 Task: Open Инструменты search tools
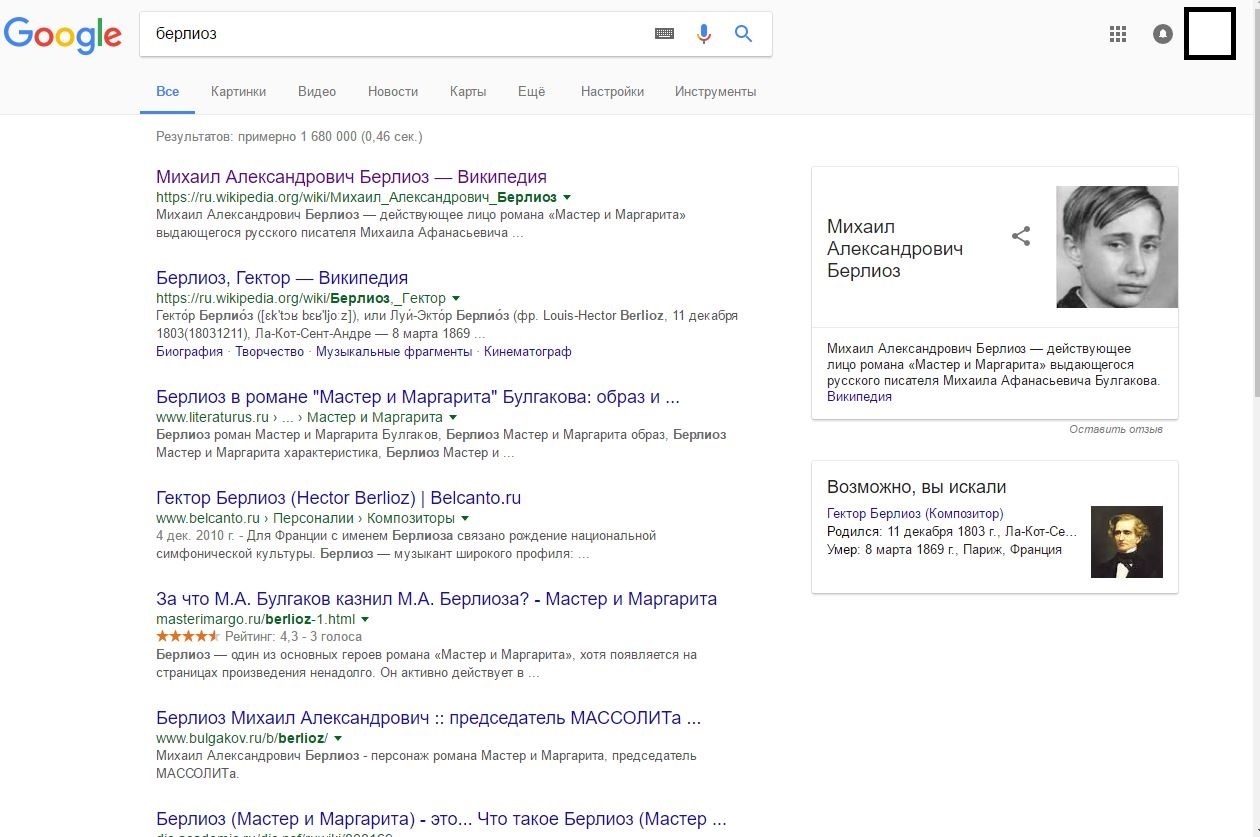tap(715, 91)
